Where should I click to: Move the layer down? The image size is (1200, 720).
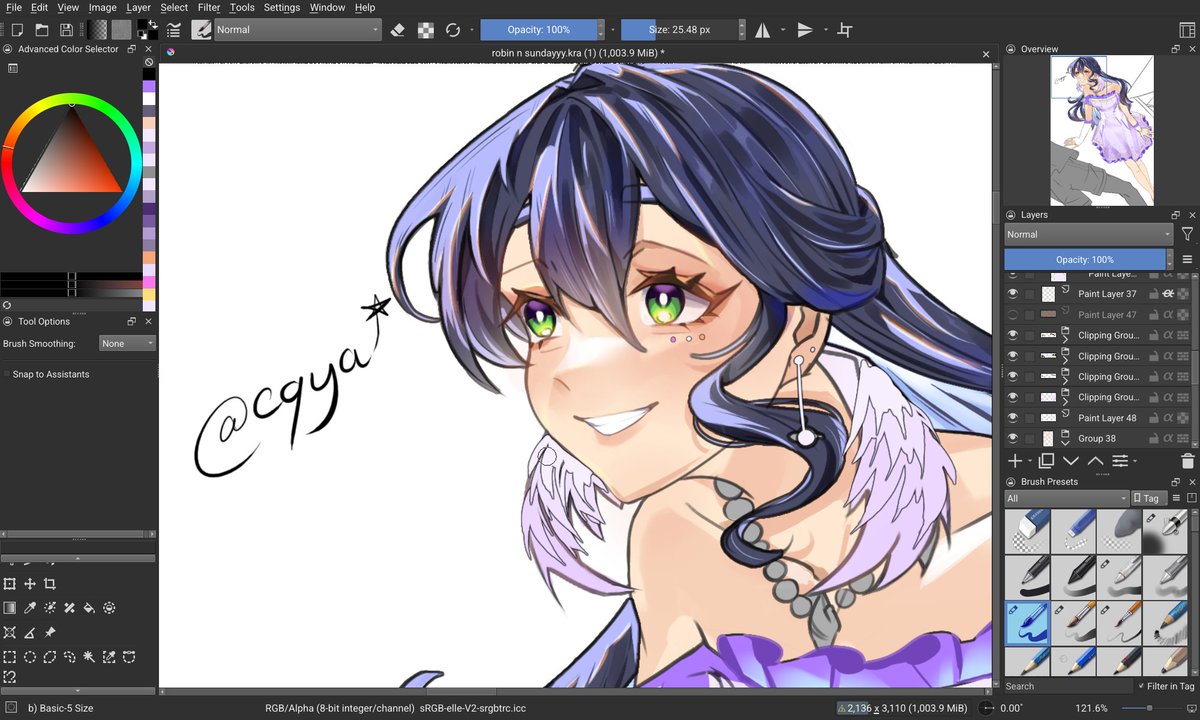click(1071, 461)
